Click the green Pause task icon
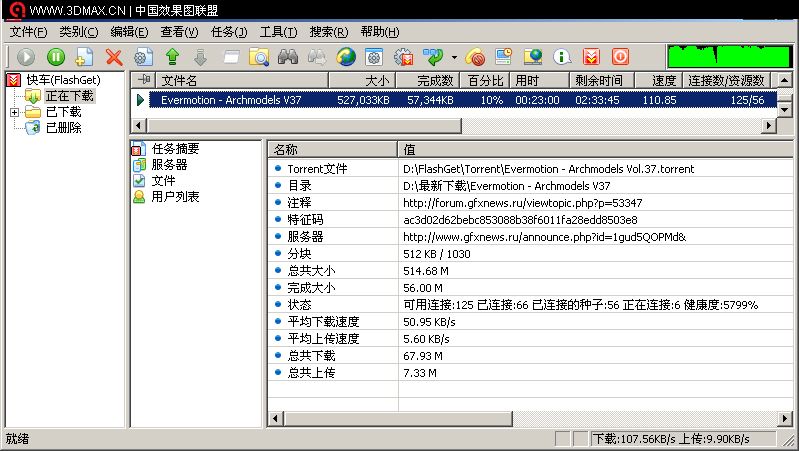799x451 pixels. tap(56, 57)
